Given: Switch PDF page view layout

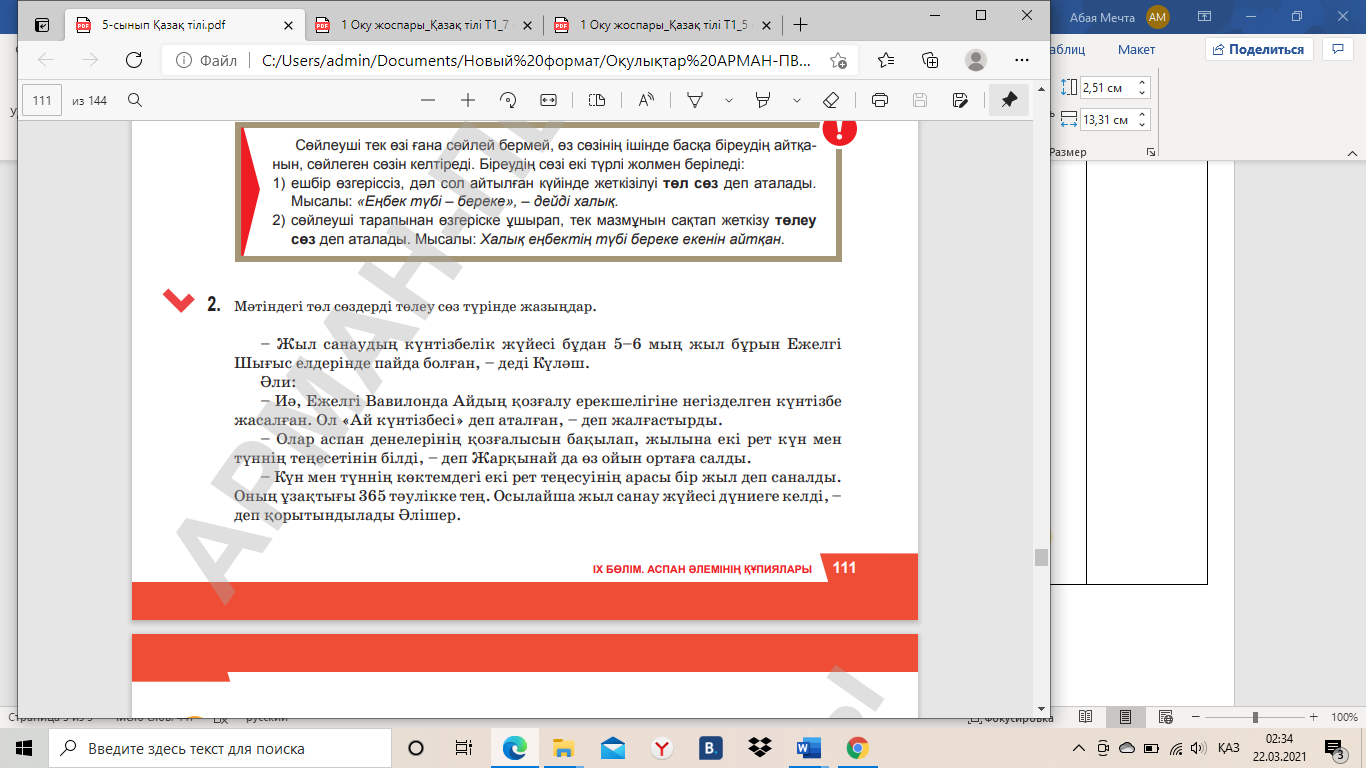Looking at the screenshot, I should click(x=597, y=100).
